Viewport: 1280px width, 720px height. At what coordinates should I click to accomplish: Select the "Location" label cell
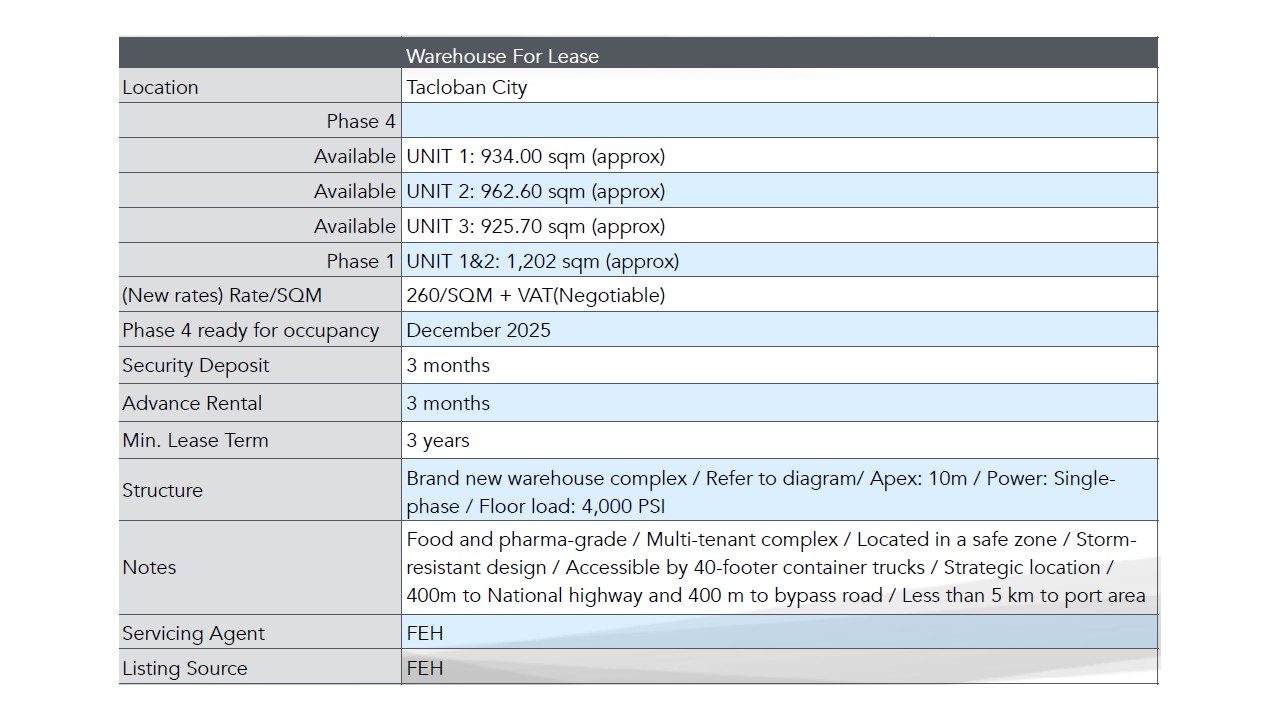160,87
